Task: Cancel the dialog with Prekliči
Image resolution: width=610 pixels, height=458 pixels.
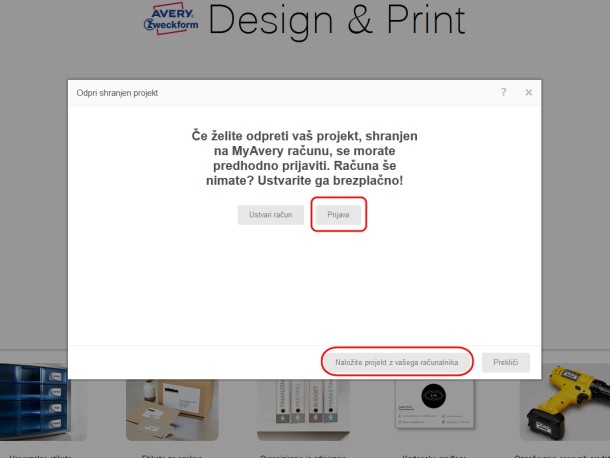Action: (x=506, y=362)
